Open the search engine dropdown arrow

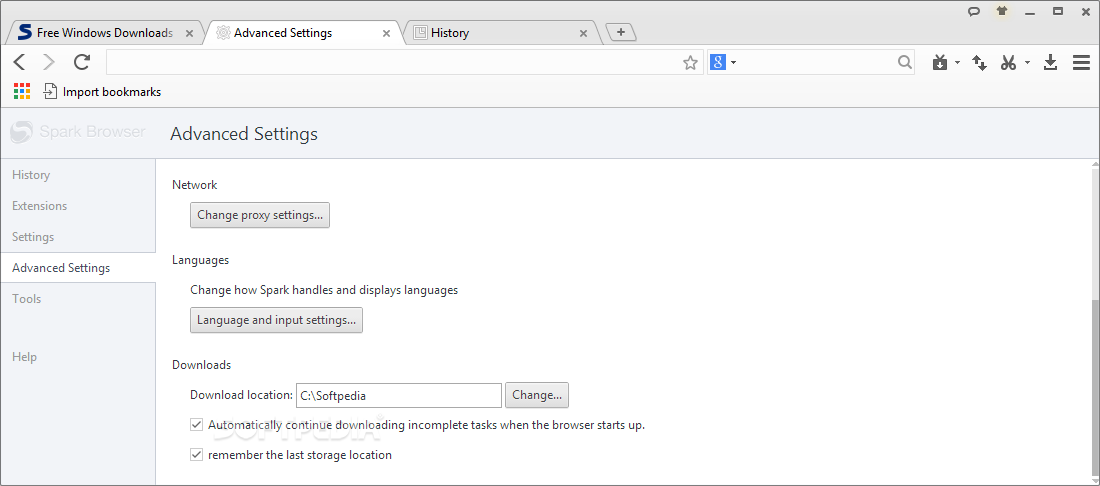733,63
